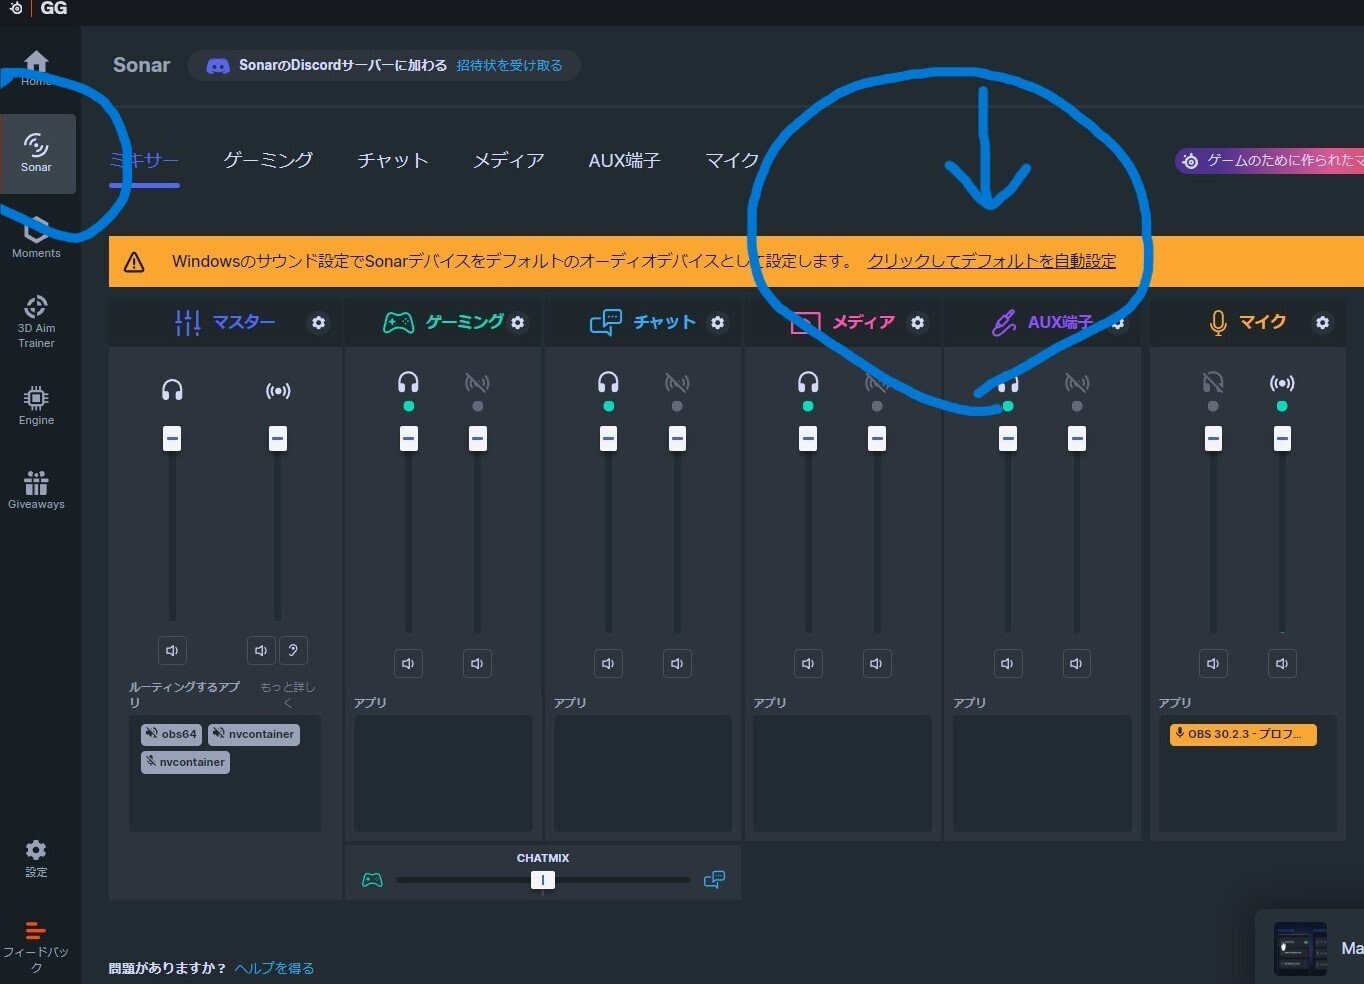Mute the microphone streaming channel
The width and height of the screenshot is (1364, 984).
click(1282, 663)
